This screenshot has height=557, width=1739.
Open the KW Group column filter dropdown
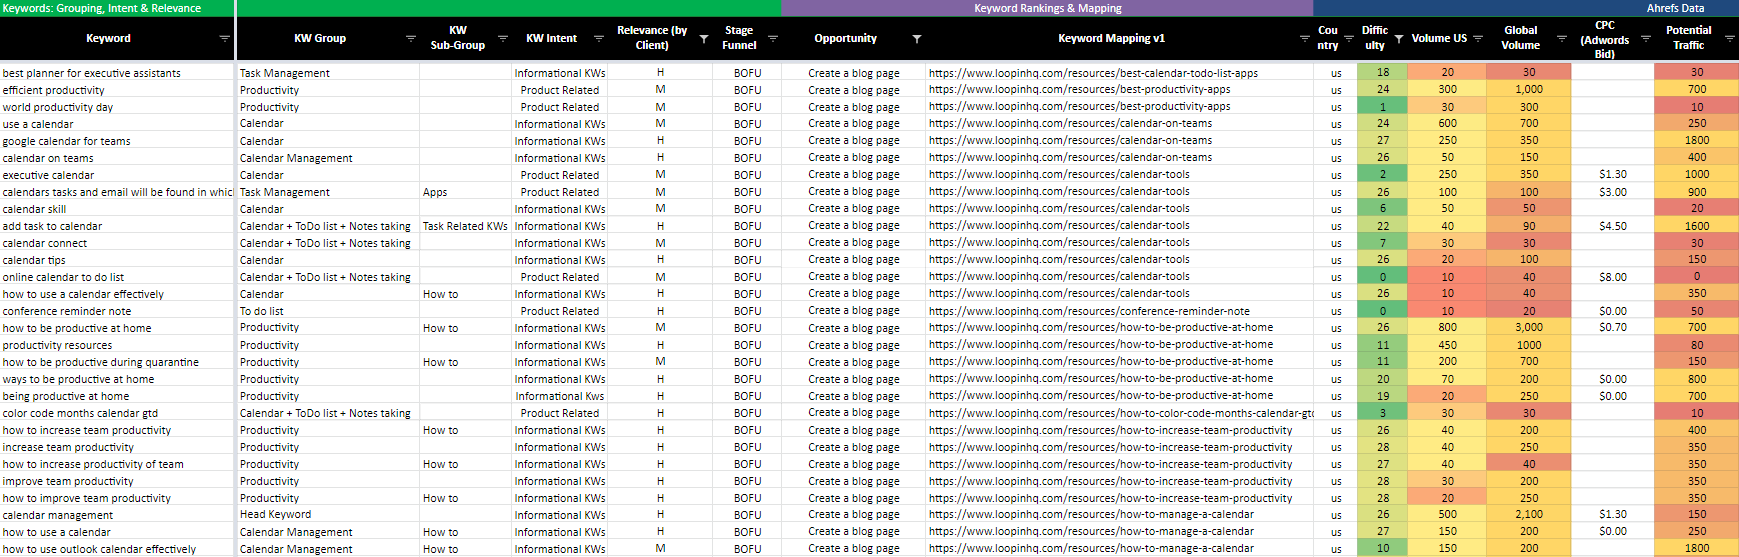pyautogui.click(x=411, y=39)
